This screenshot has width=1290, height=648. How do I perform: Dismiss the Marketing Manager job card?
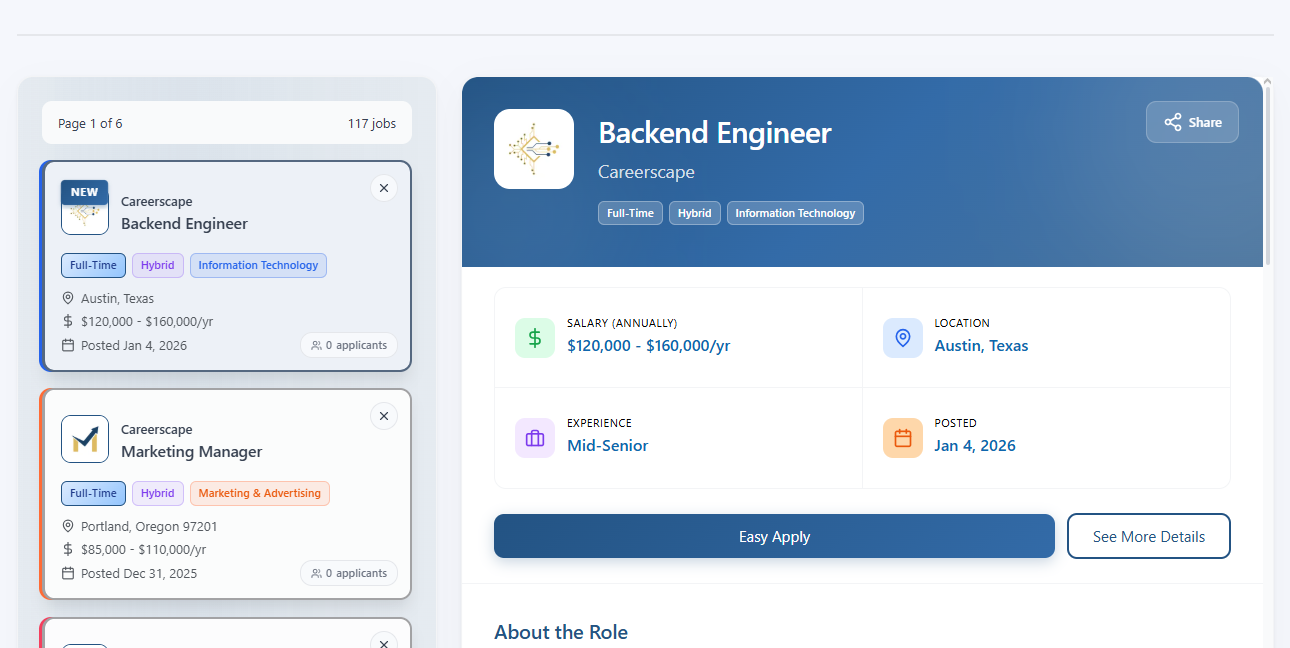point(383,416)
